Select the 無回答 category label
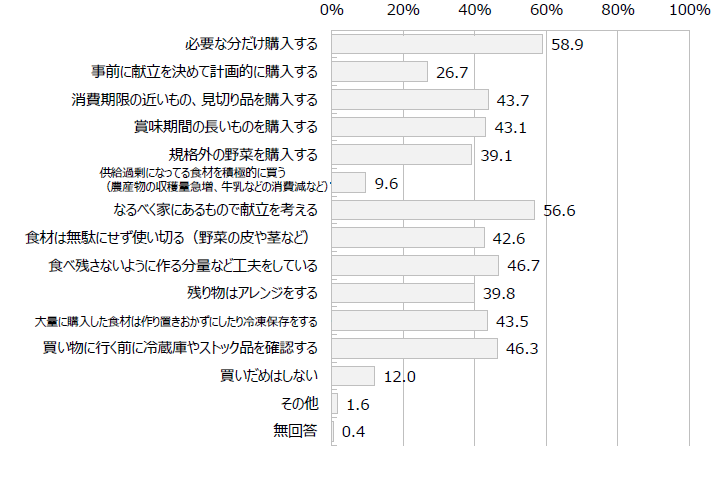 point(295,431)
